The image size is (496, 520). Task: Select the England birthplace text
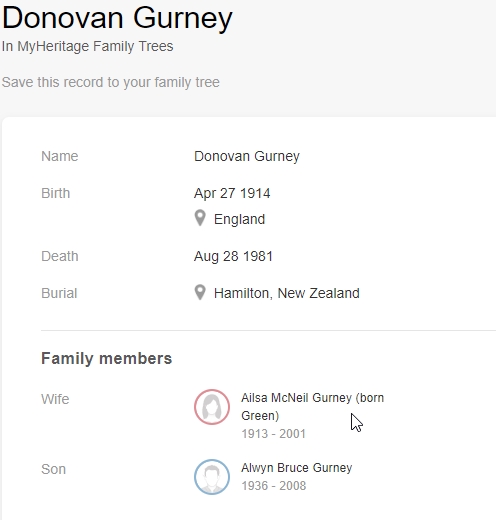coord(239,219)
